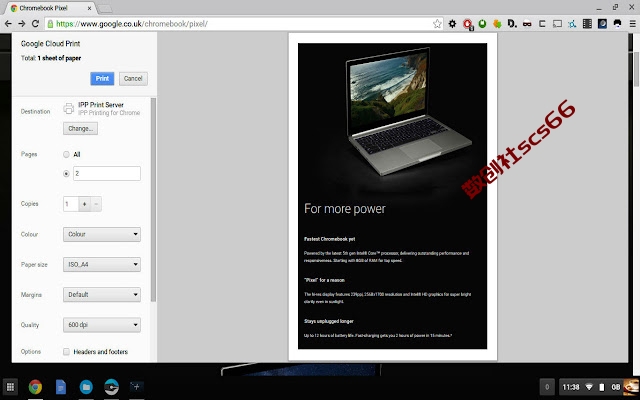
Task: Launch Google Chrome from the shelf
Action: tap(35, 387)
